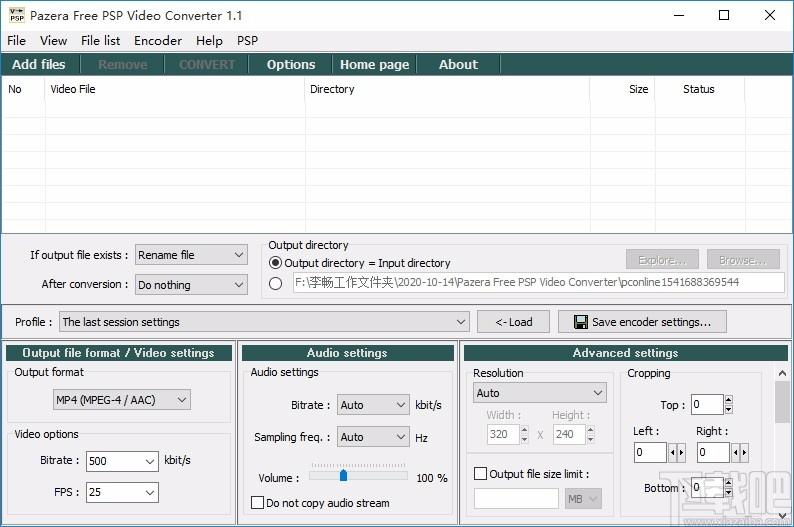
Task: Click Save encoder settings button
Action: pos(642,322)
